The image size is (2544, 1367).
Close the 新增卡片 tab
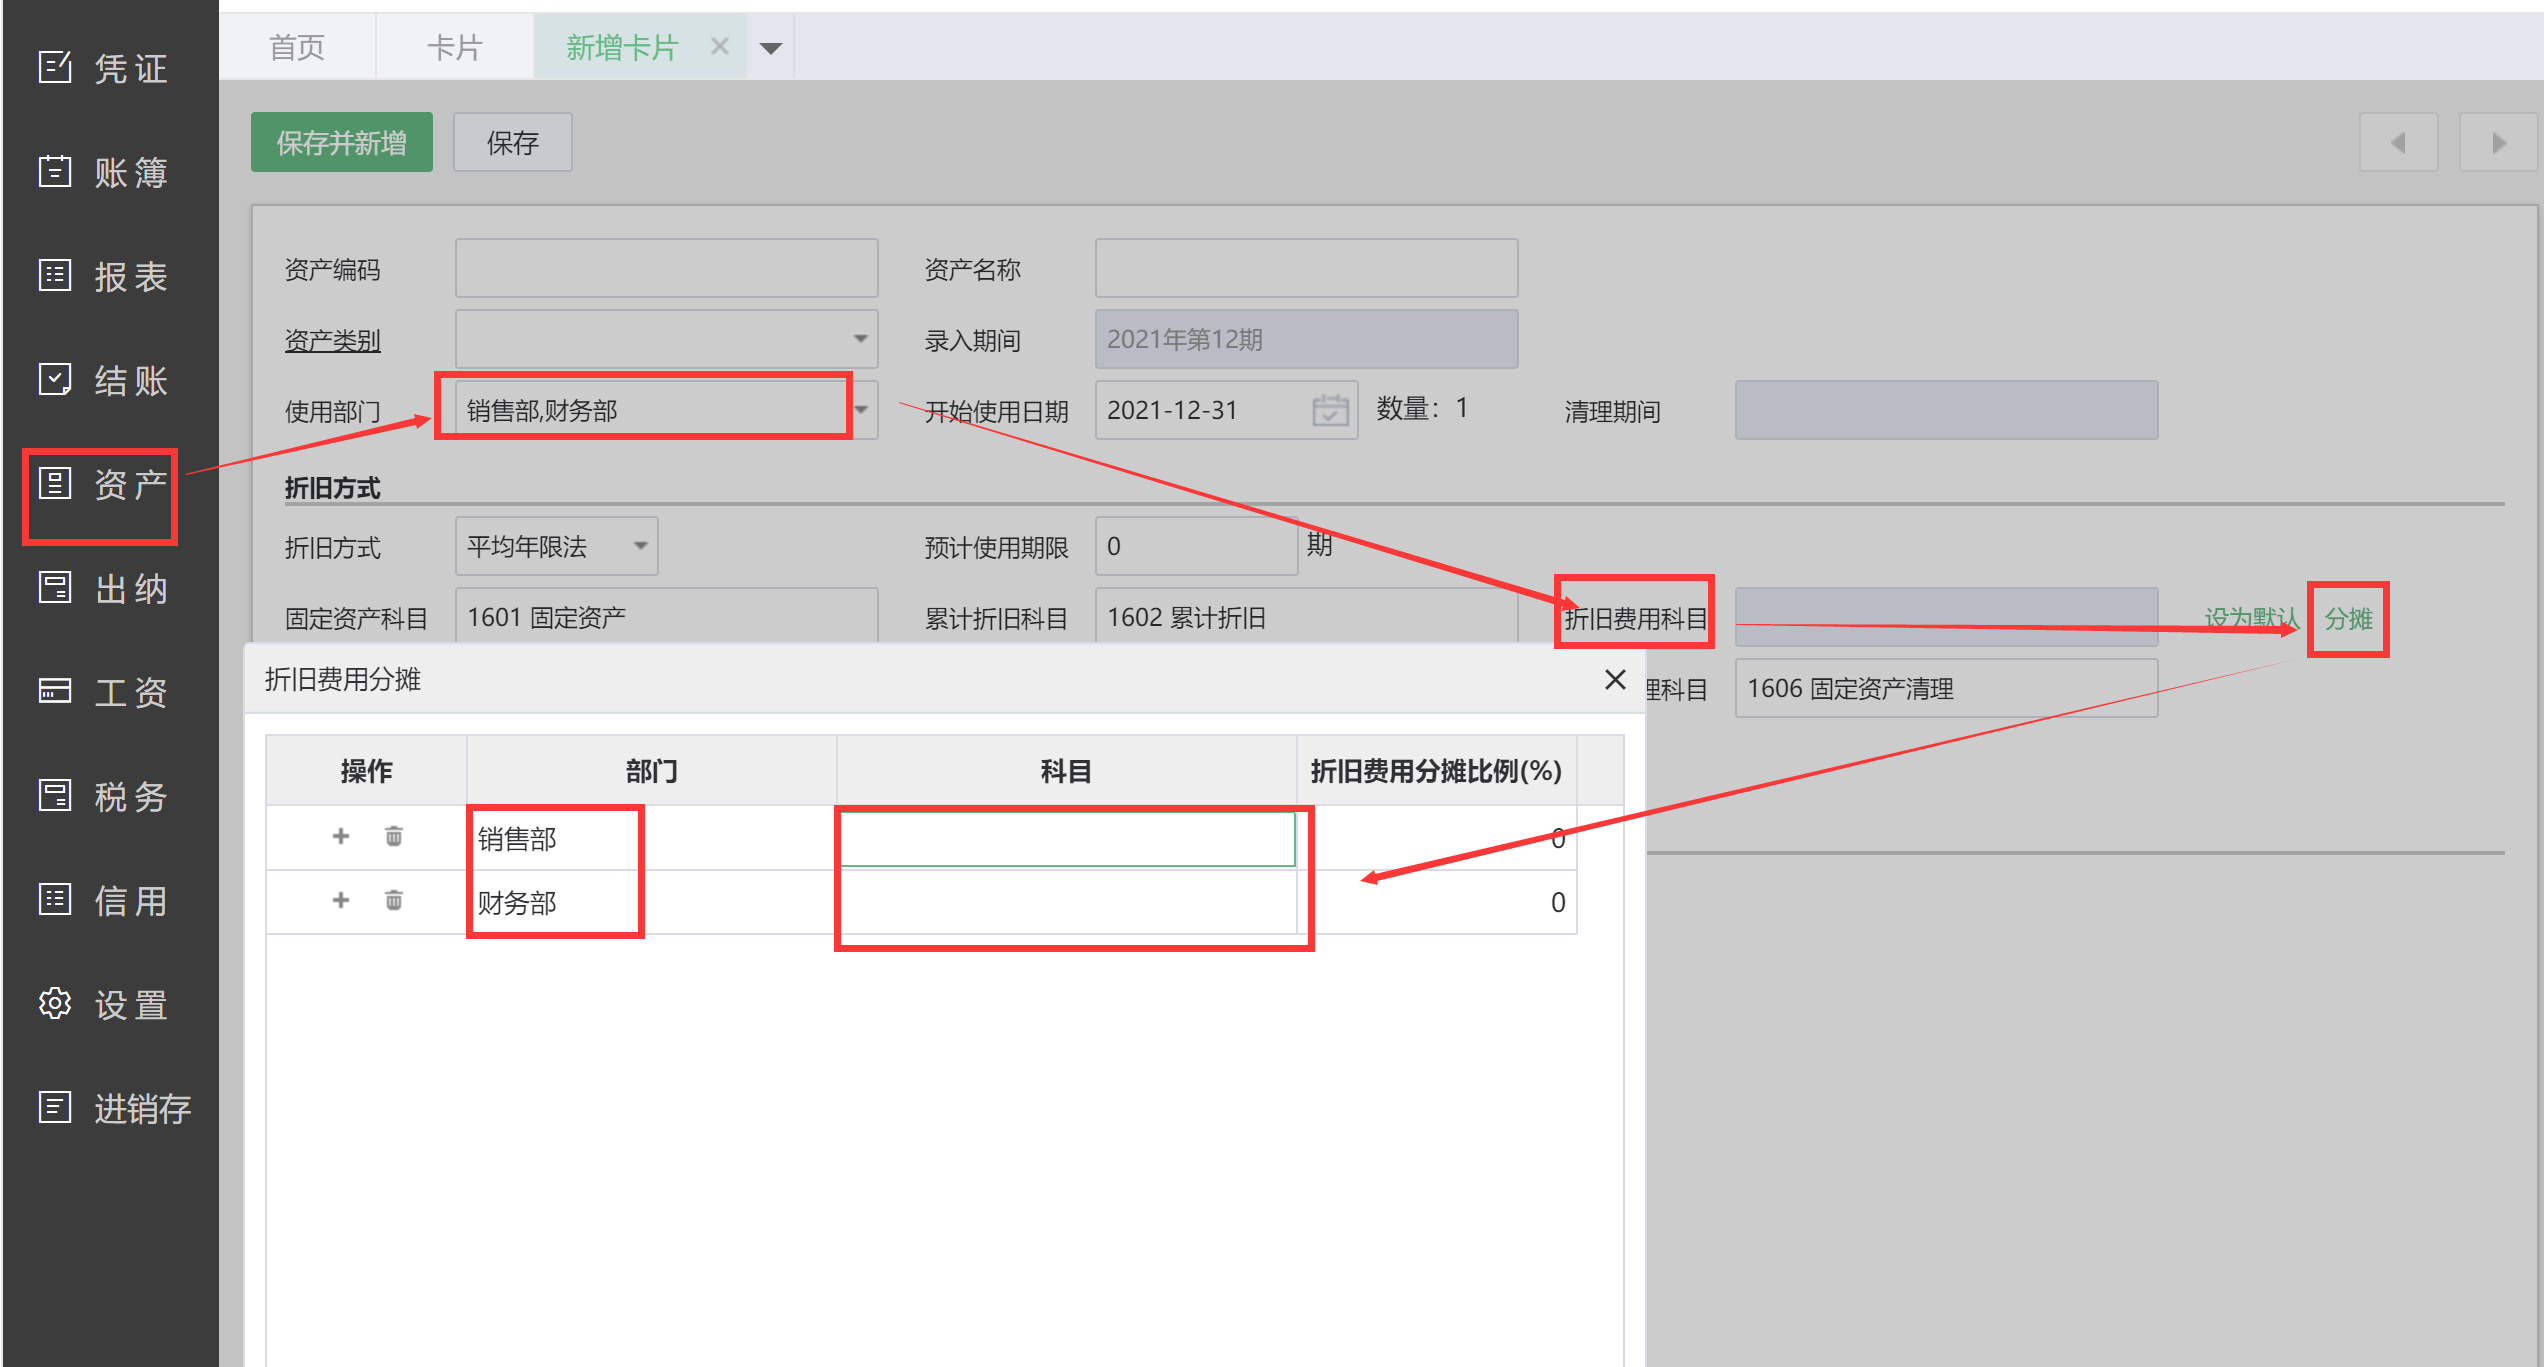point(719,46)
